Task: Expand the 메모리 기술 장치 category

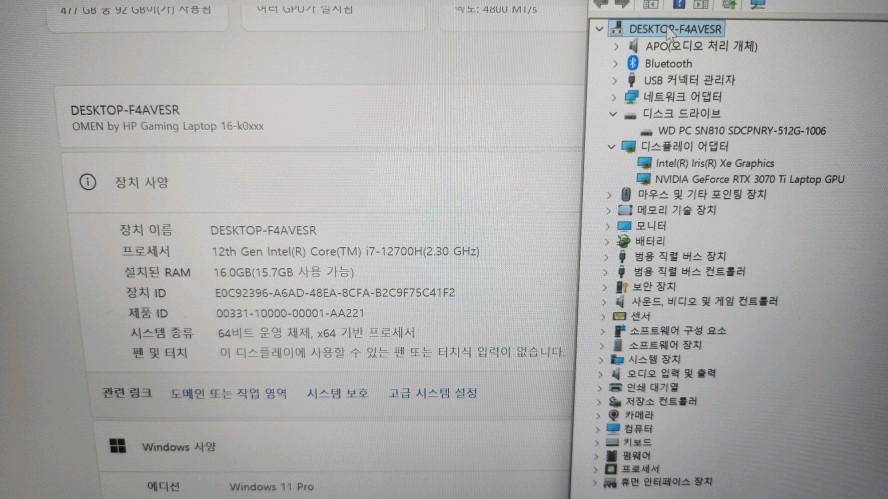Action: tap(608, 211)
